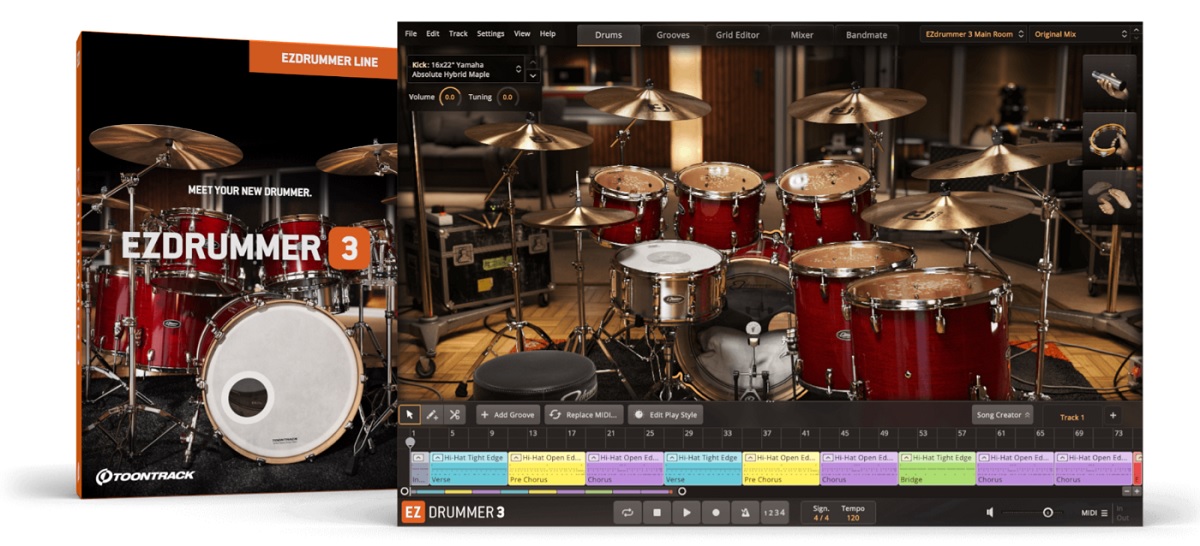Select the Track 1 tab
Screen dimensions: 1200x546
(x=1071, y=417)
